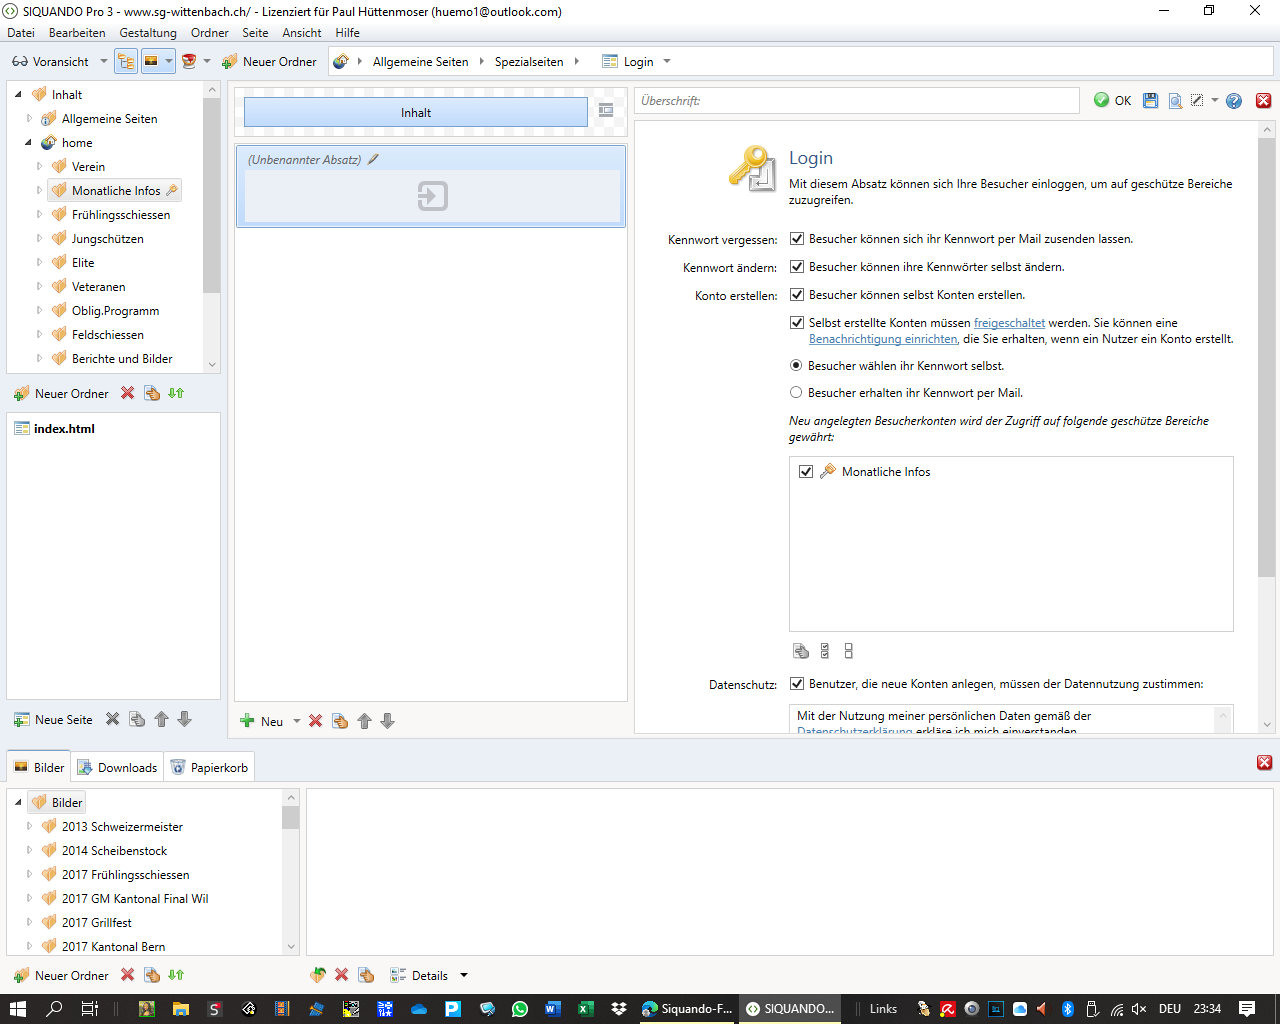Click the Voransicht preview button

coord(51,61)
